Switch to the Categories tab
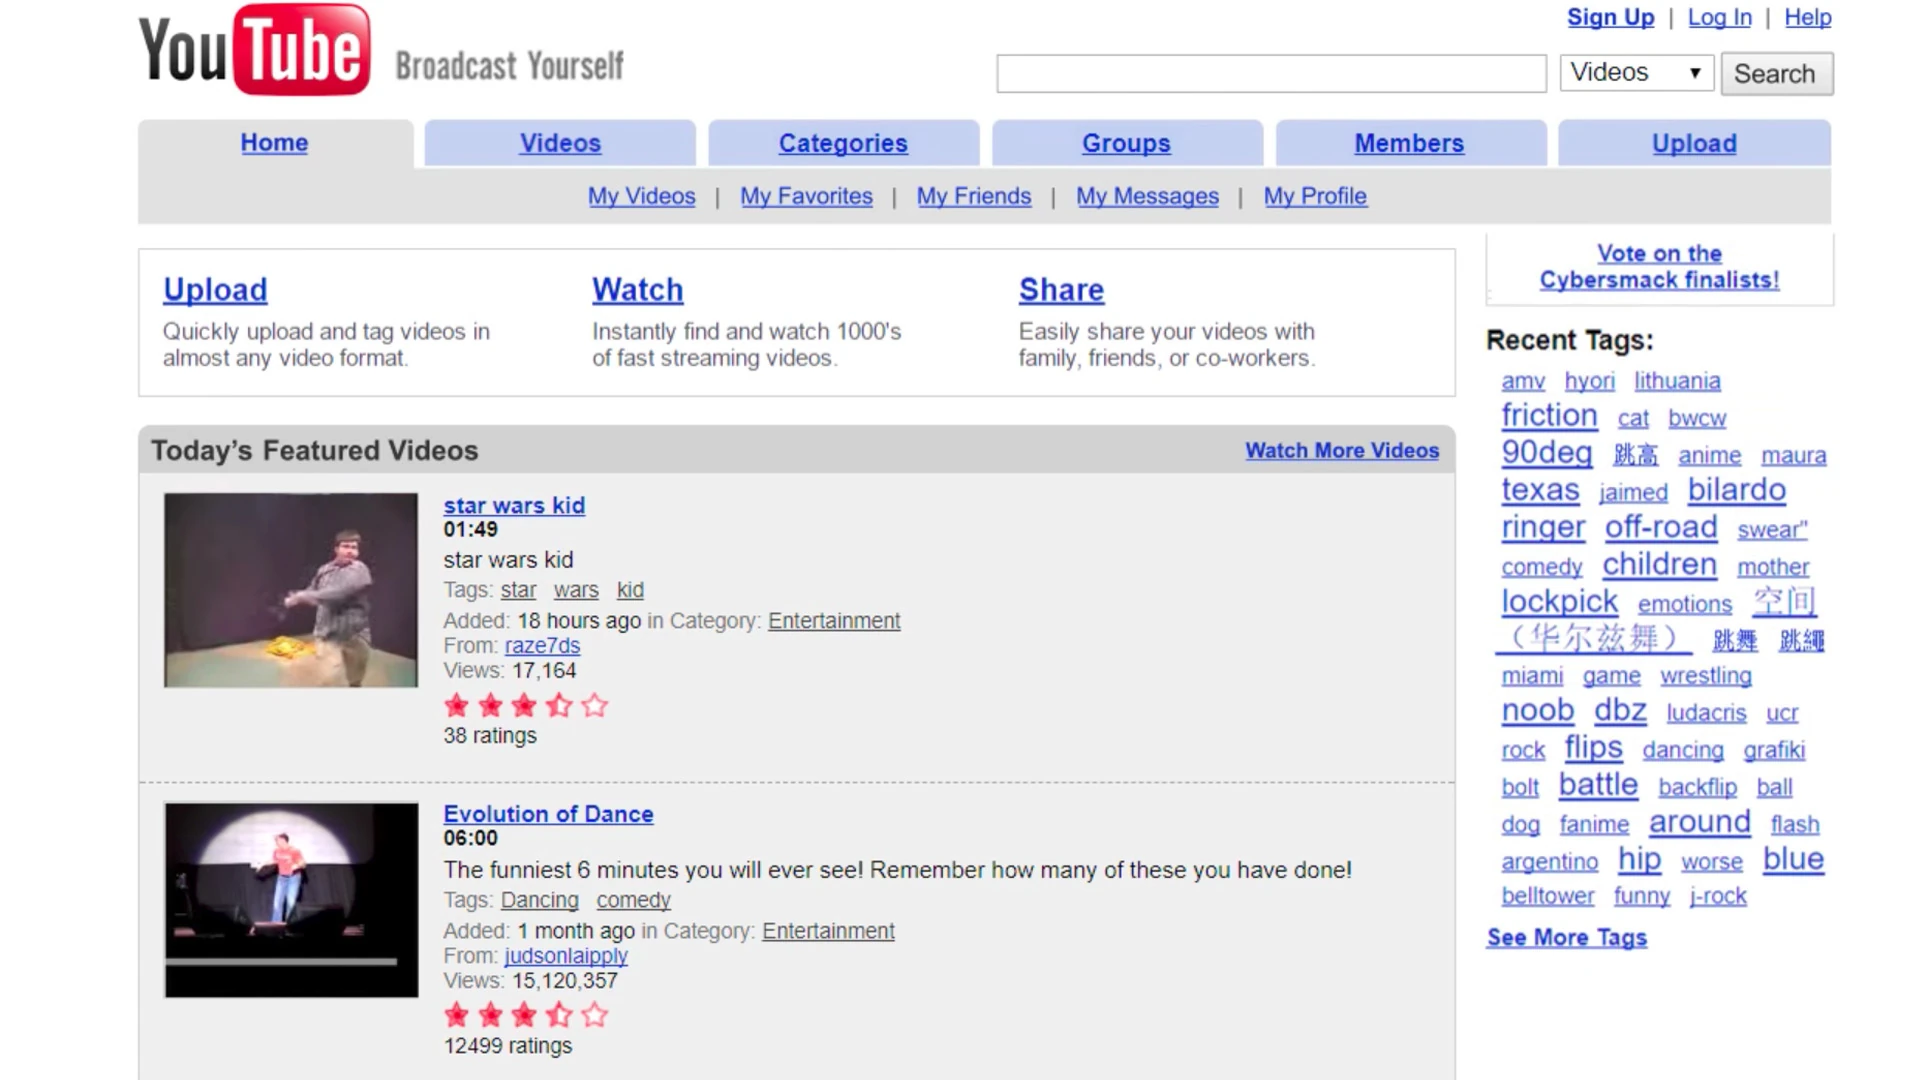 (x=843, y=143)
